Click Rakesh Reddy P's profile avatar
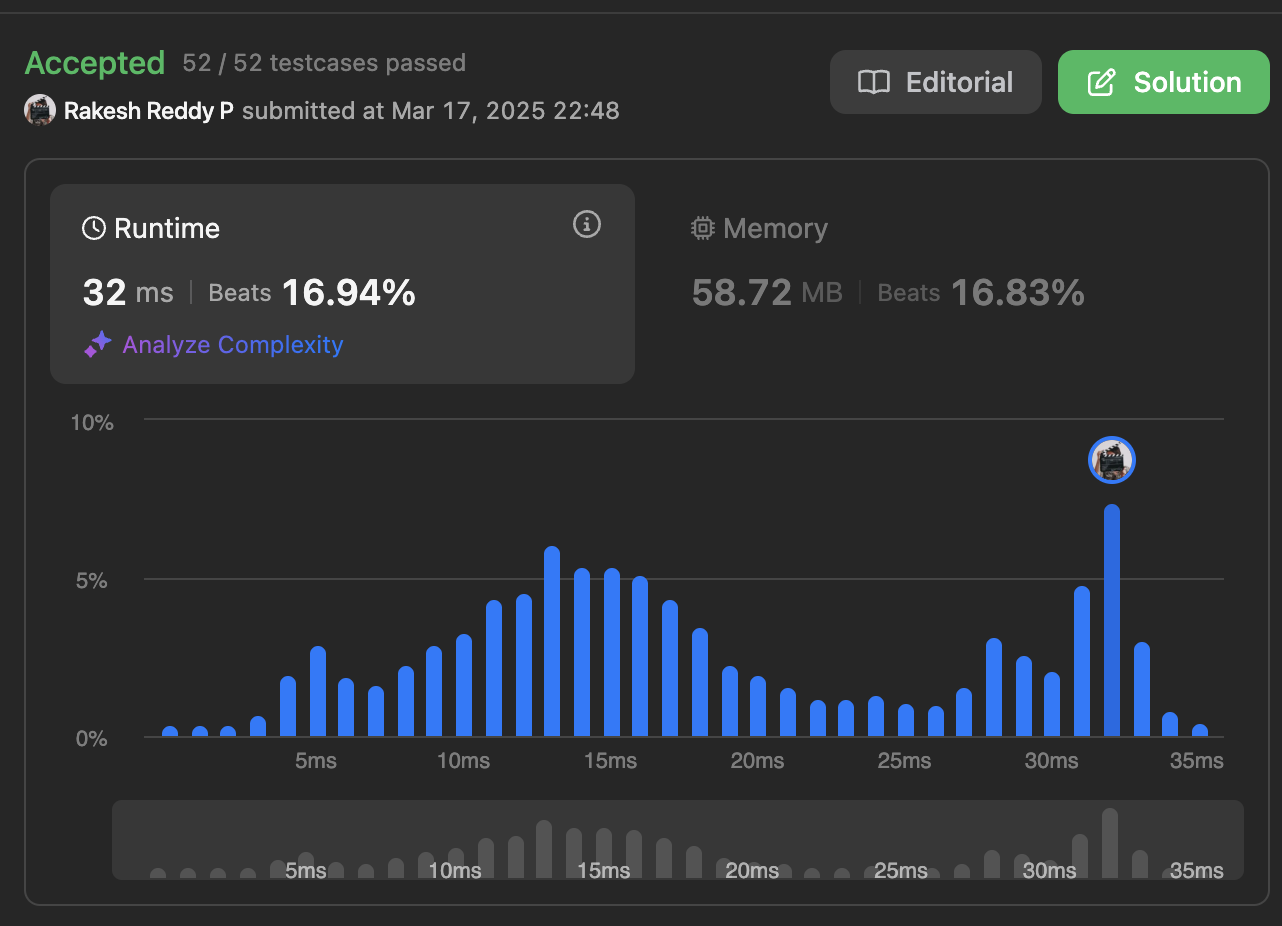The height and width of the screenshot is (926, 1282). [40, 110]
